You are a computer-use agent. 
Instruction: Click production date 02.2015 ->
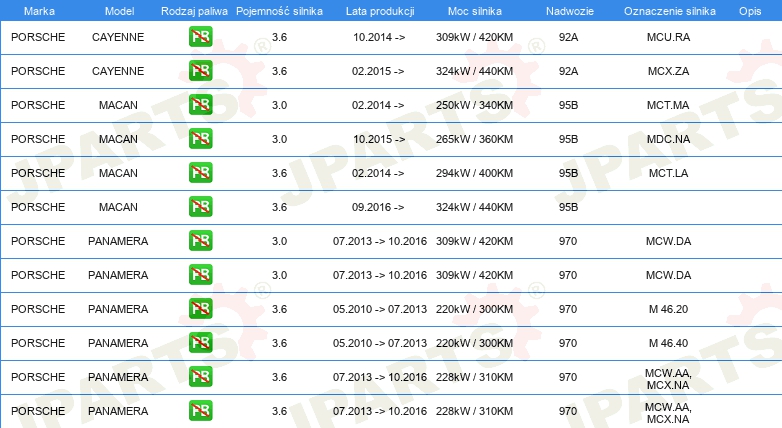378,71
